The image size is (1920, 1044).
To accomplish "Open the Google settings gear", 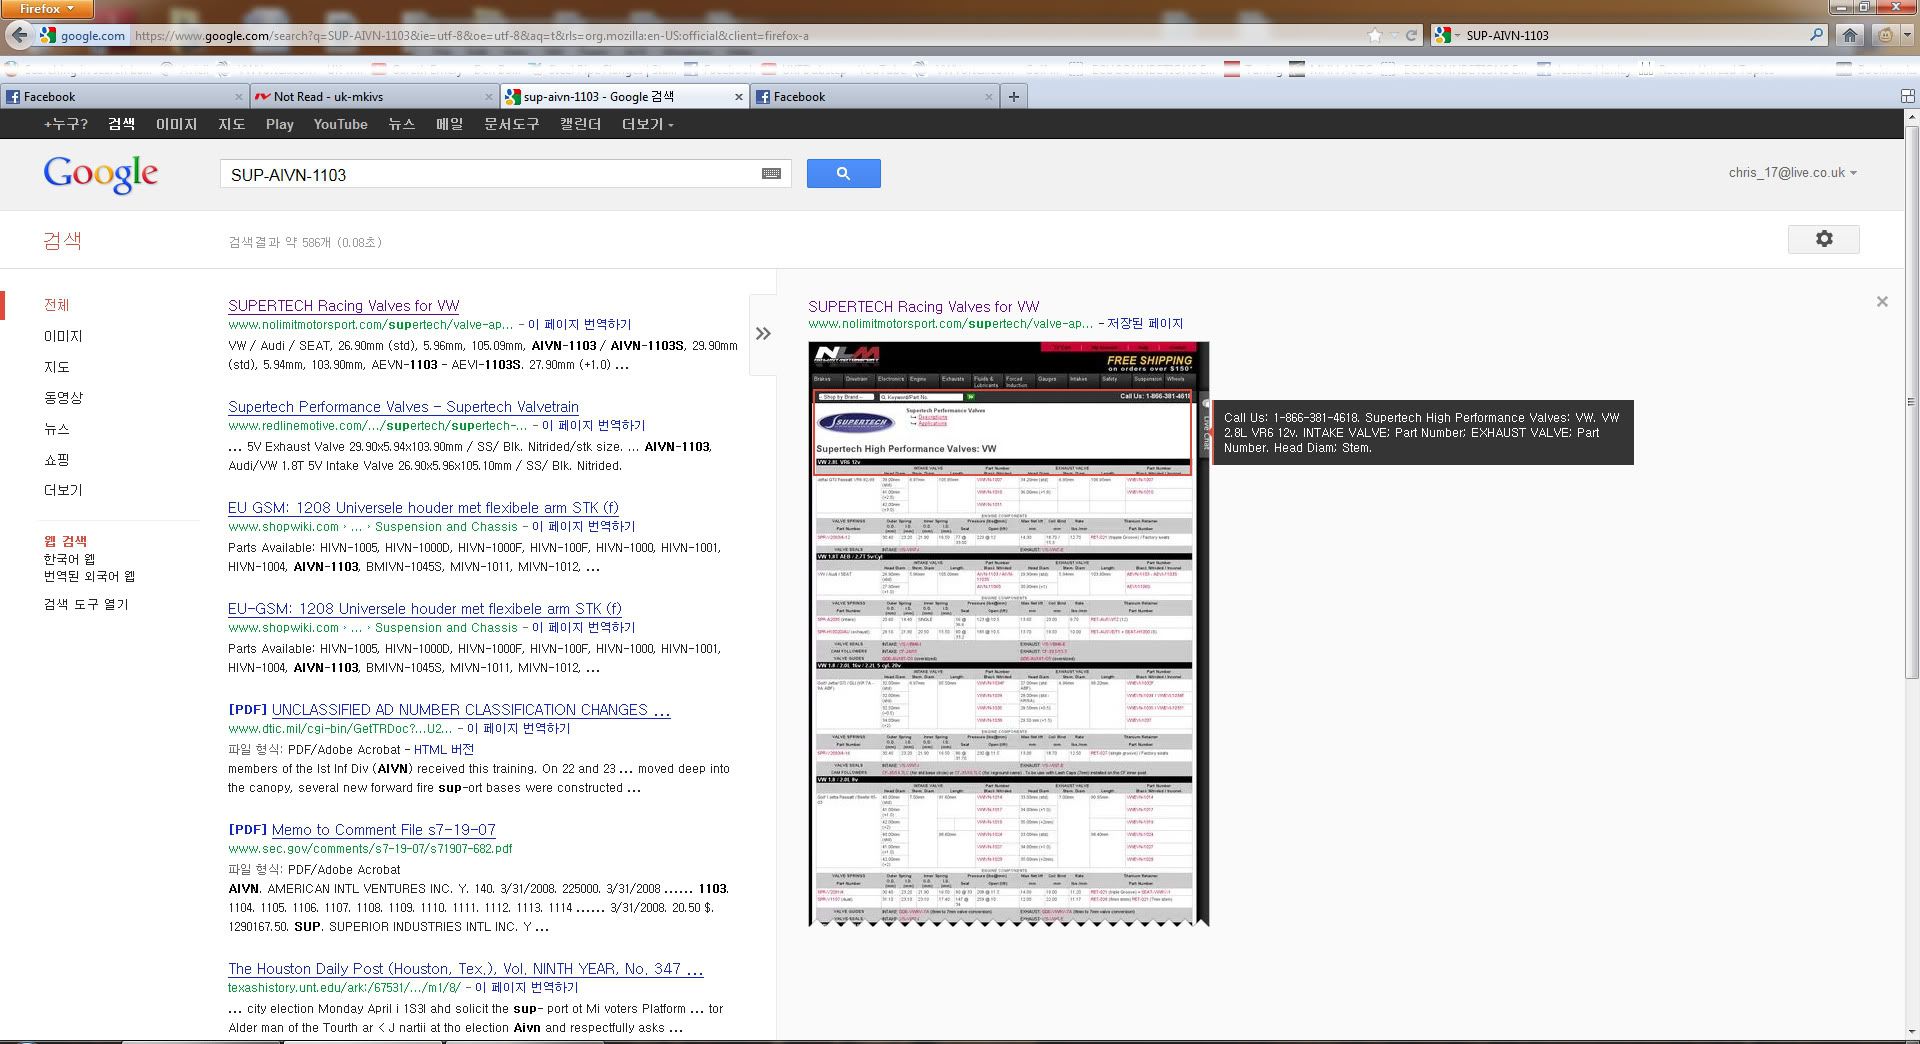I will click(1823, 239).
